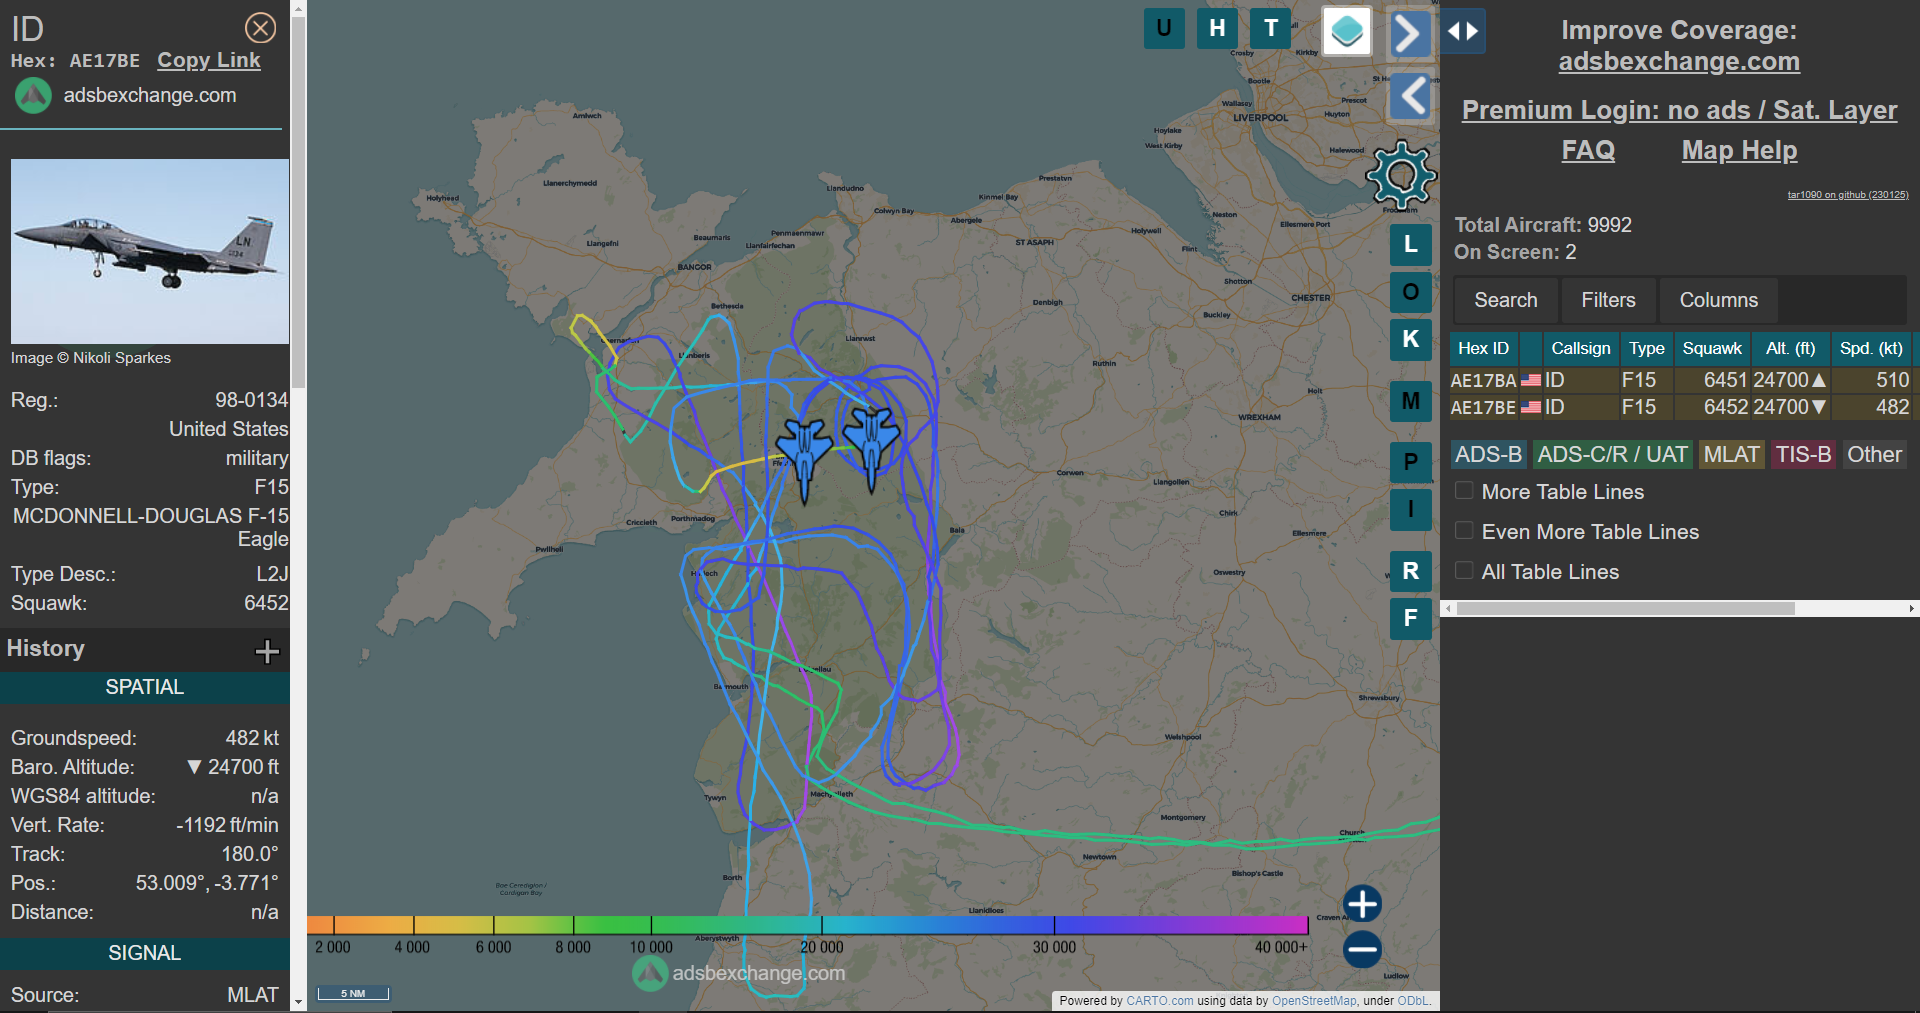This screenshot has width=1920, height=1013.
Task: Click the History section title
Action: (46, 648)
